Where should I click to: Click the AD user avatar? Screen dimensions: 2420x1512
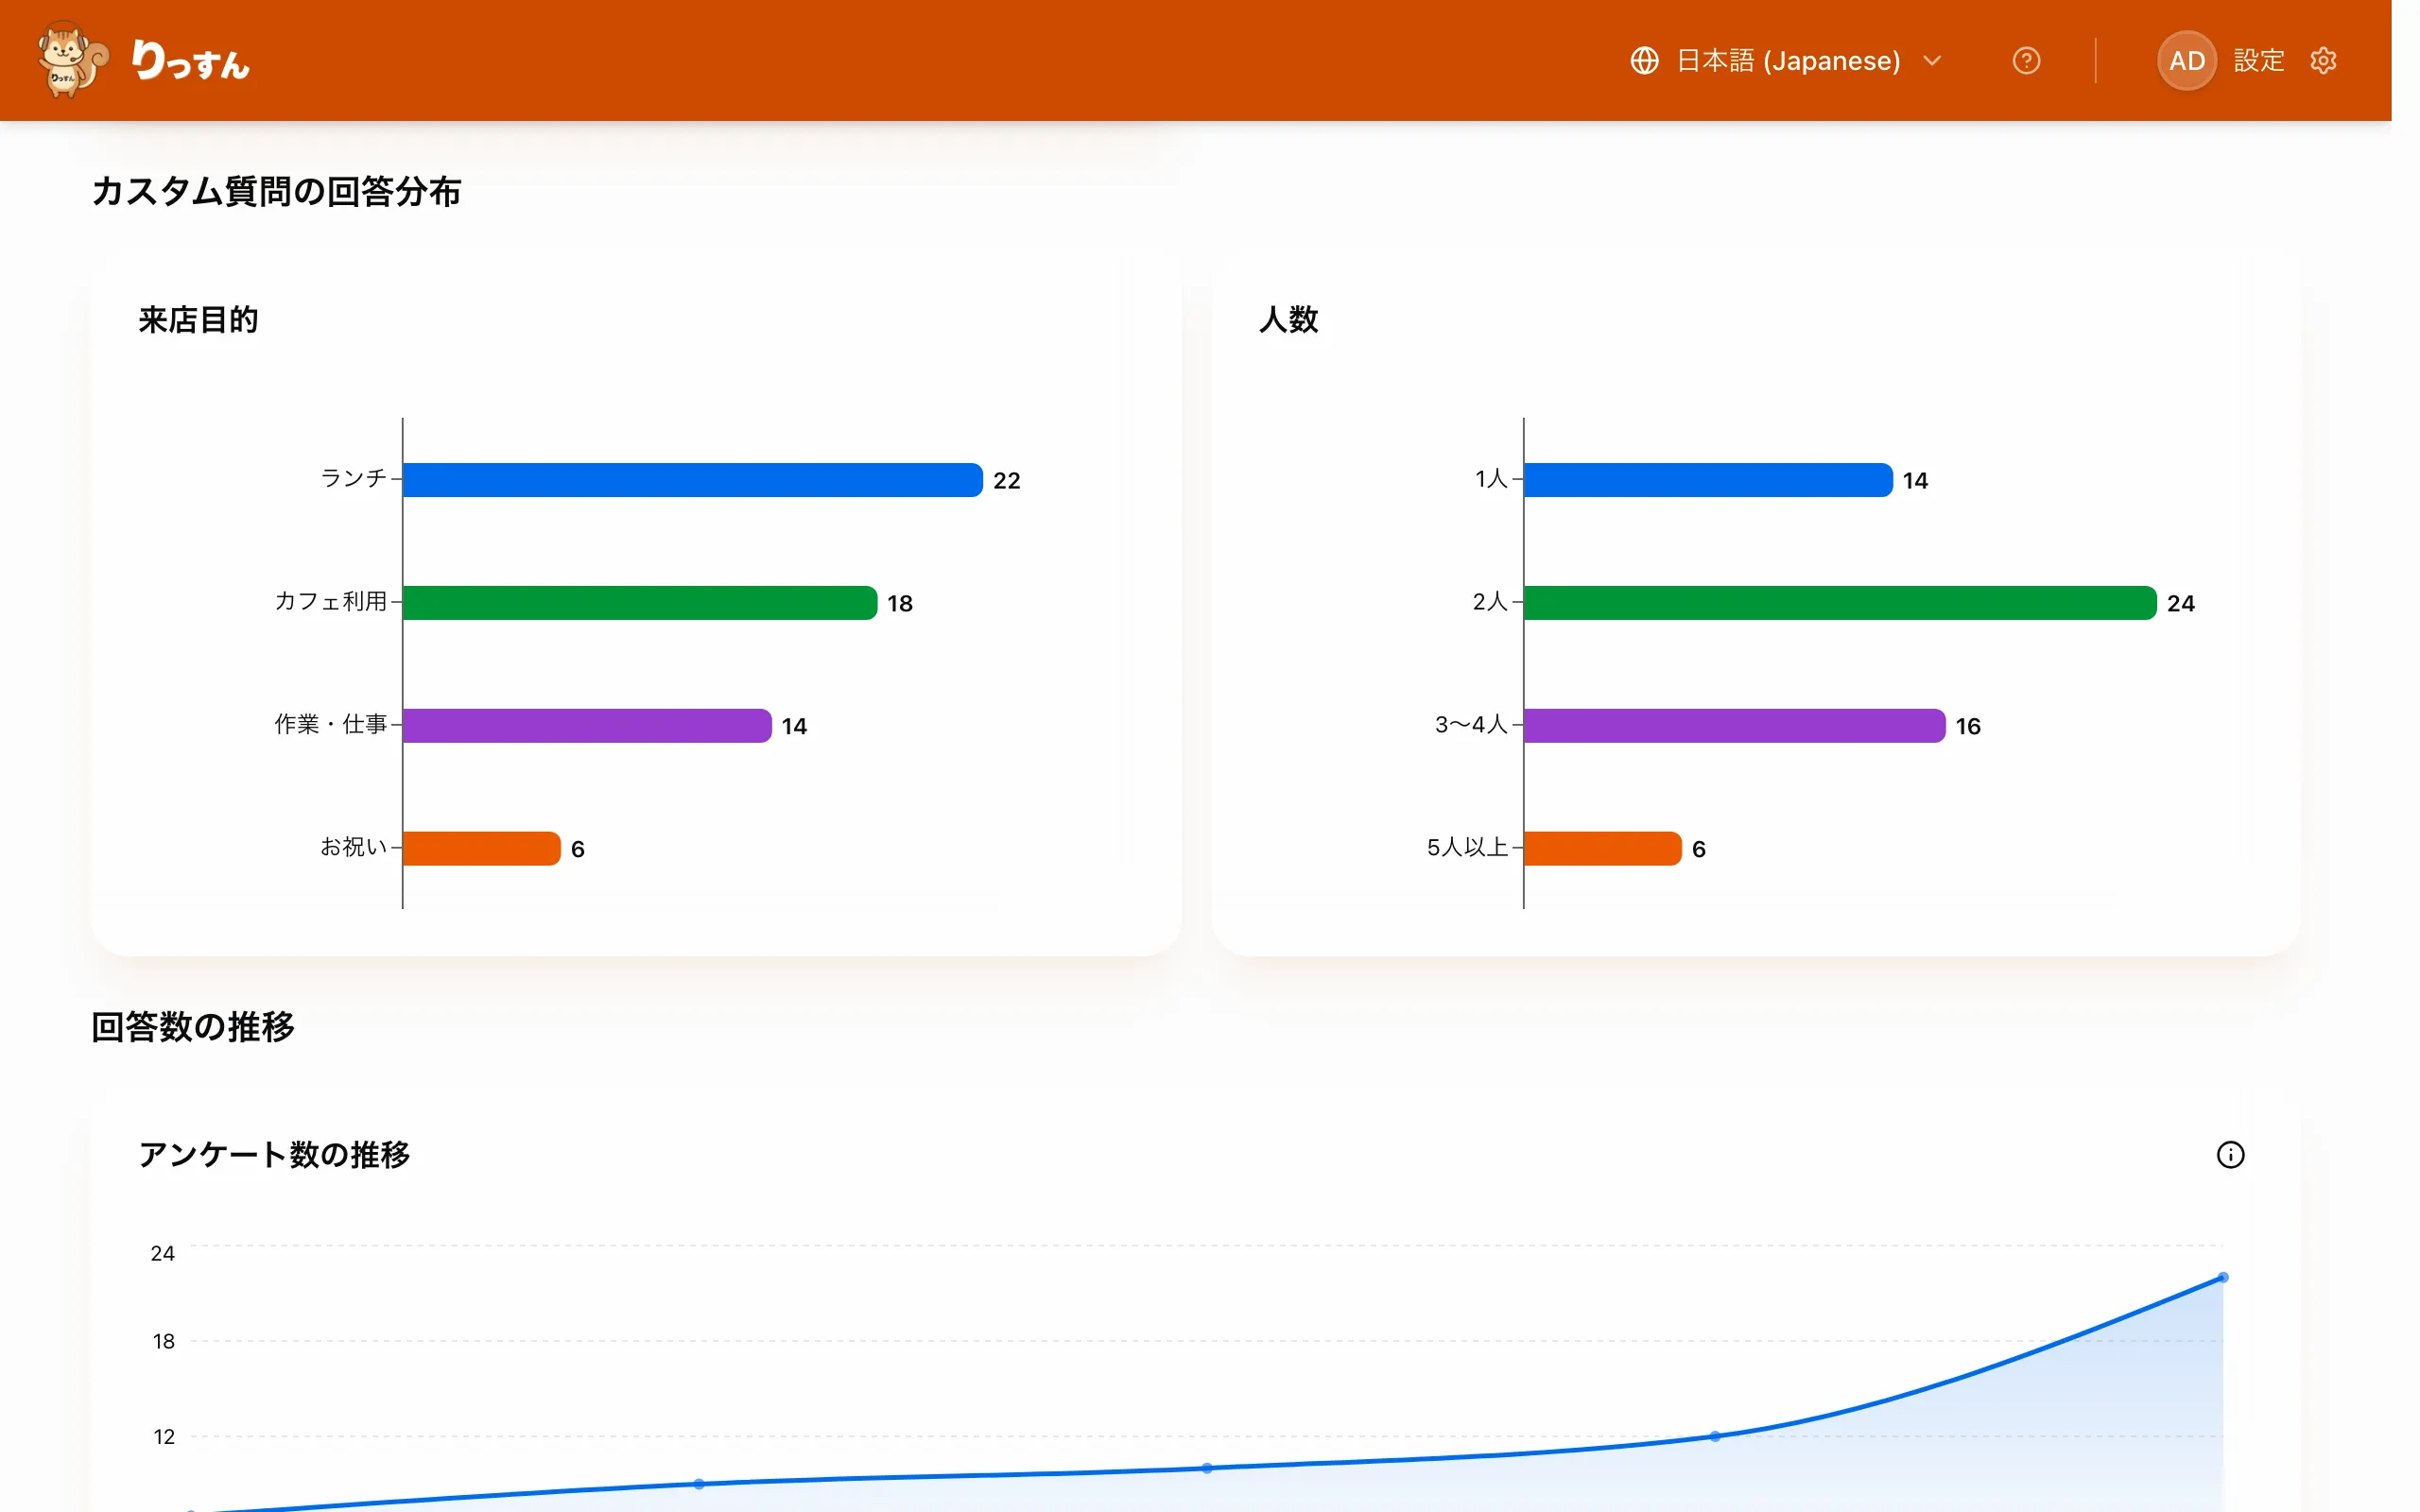click(x=2186, y=61)
